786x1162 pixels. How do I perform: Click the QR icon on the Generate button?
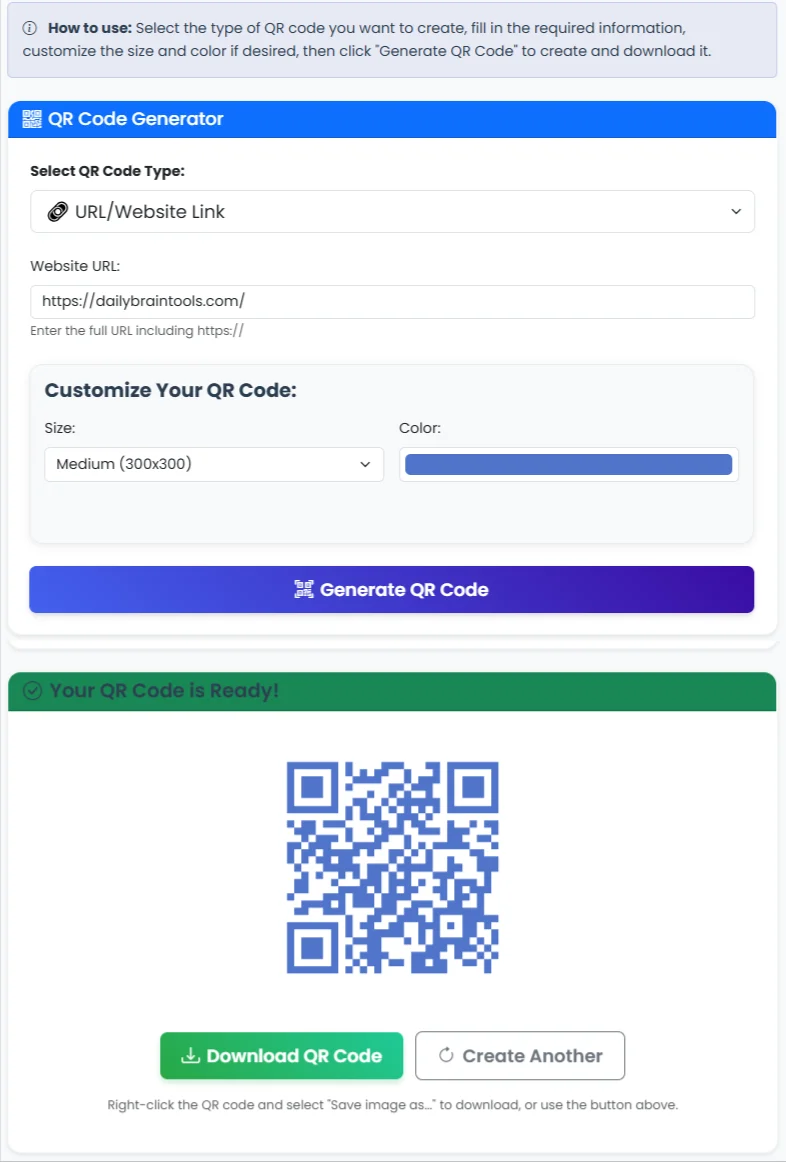tap(304, 589)
